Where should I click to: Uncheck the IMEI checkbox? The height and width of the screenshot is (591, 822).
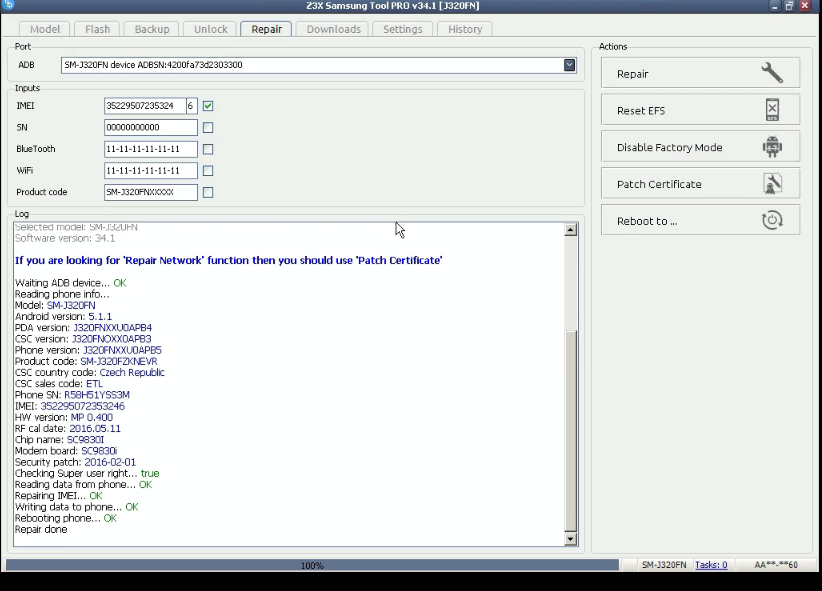pyautogui.click(x=208, y=106)
